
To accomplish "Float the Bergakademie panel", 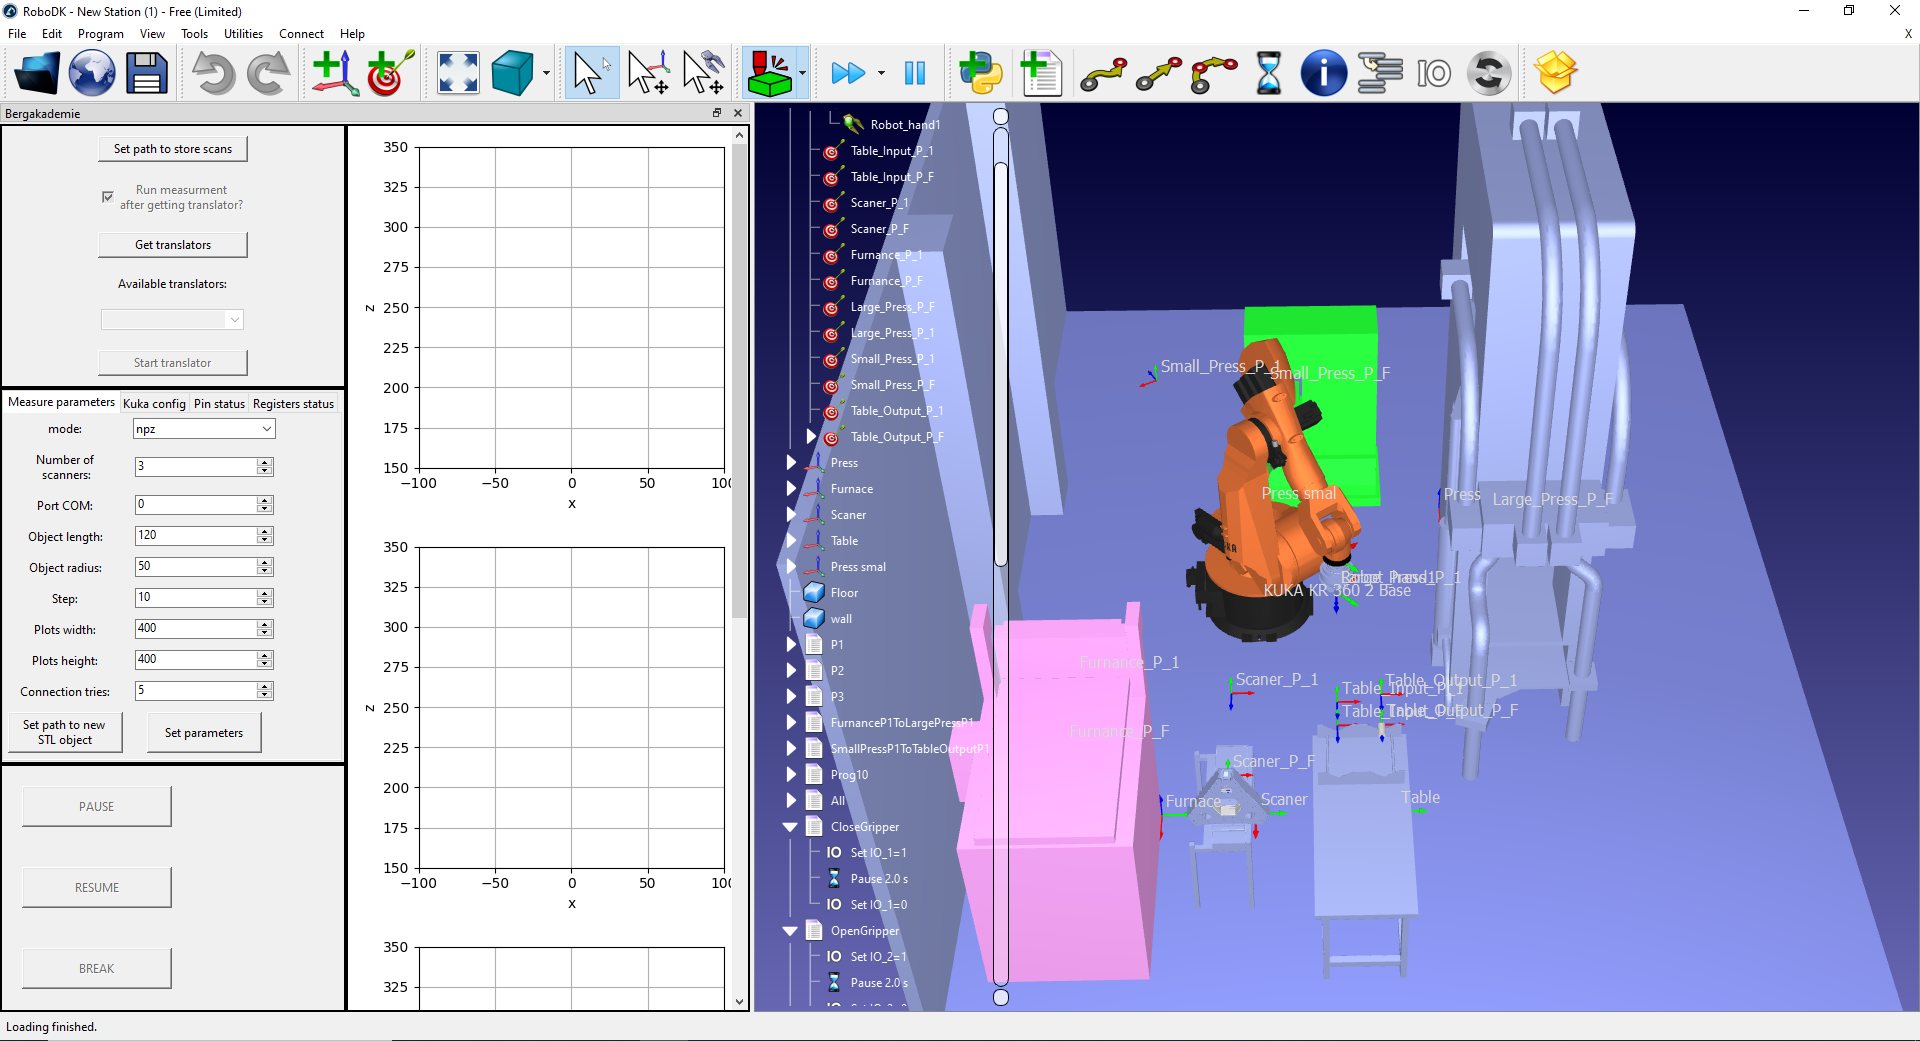I will (x=717, y=113).
